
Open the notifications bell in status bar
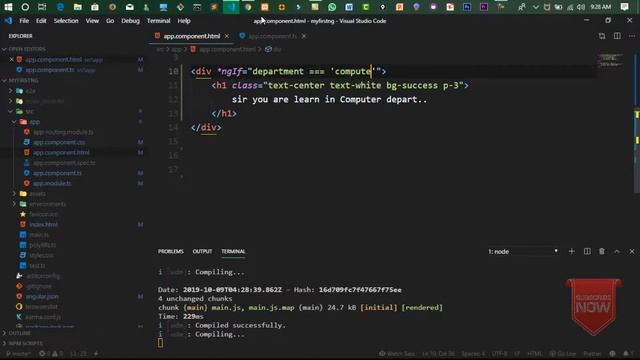[627, 354]
